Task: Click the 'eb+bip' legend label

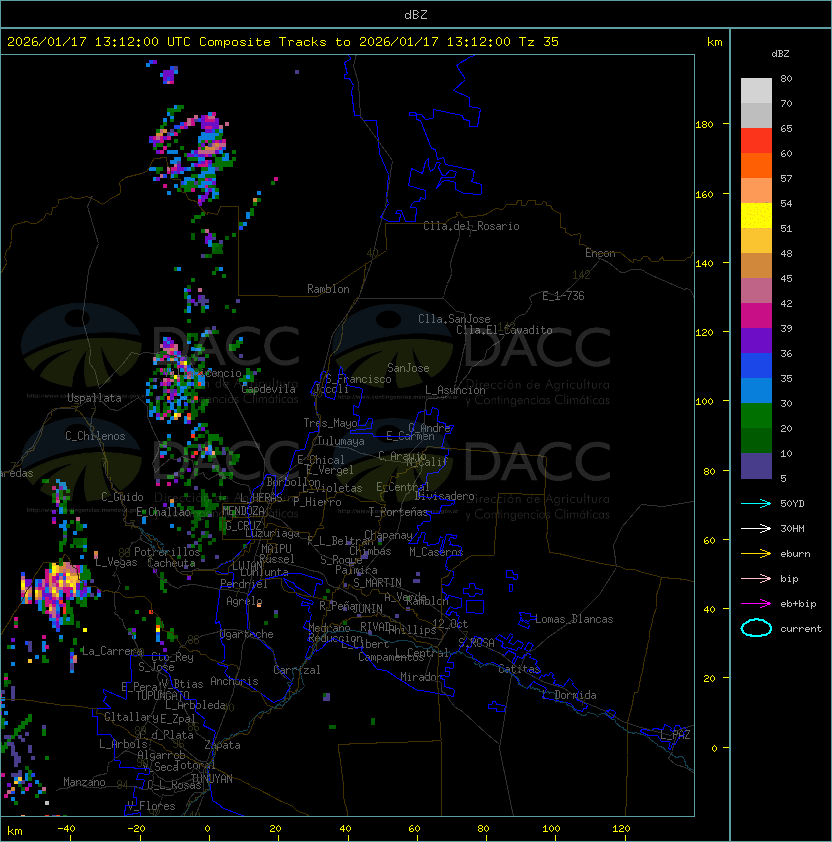Action: (x=798, y=604)
